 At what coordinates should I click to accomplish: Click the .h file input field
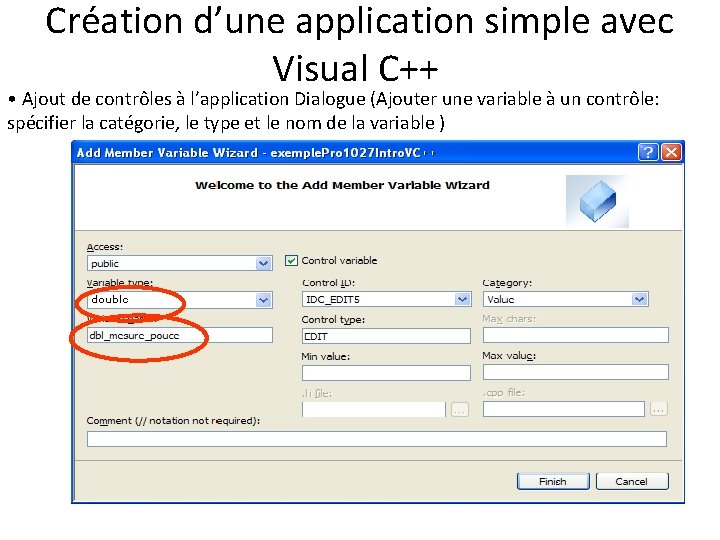(x=374, y=409)
